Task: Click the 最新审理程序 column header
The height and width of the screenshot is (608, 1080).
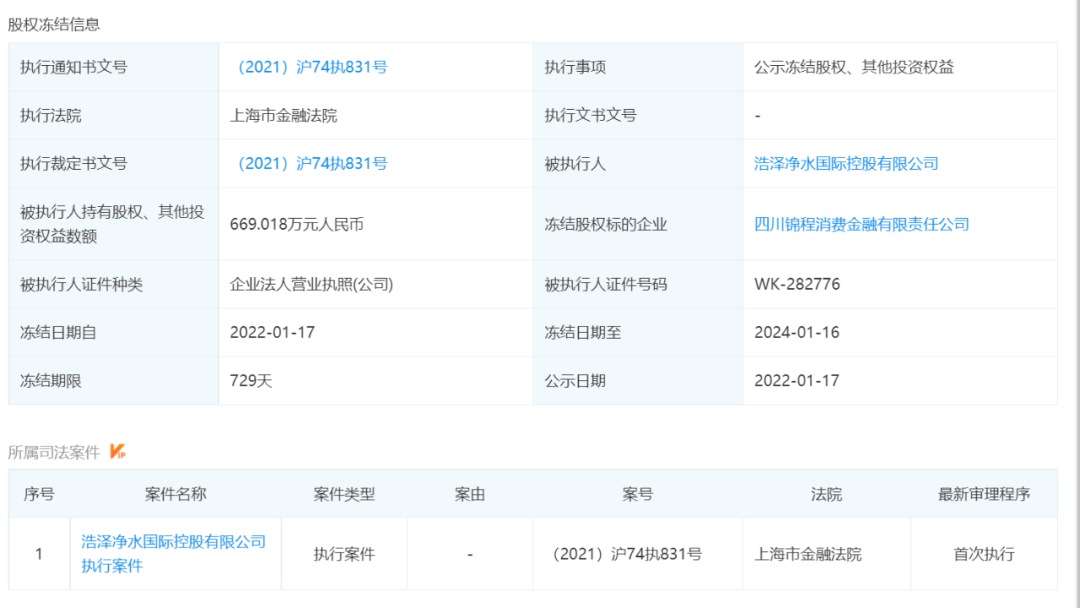Action: coord(984,494)
